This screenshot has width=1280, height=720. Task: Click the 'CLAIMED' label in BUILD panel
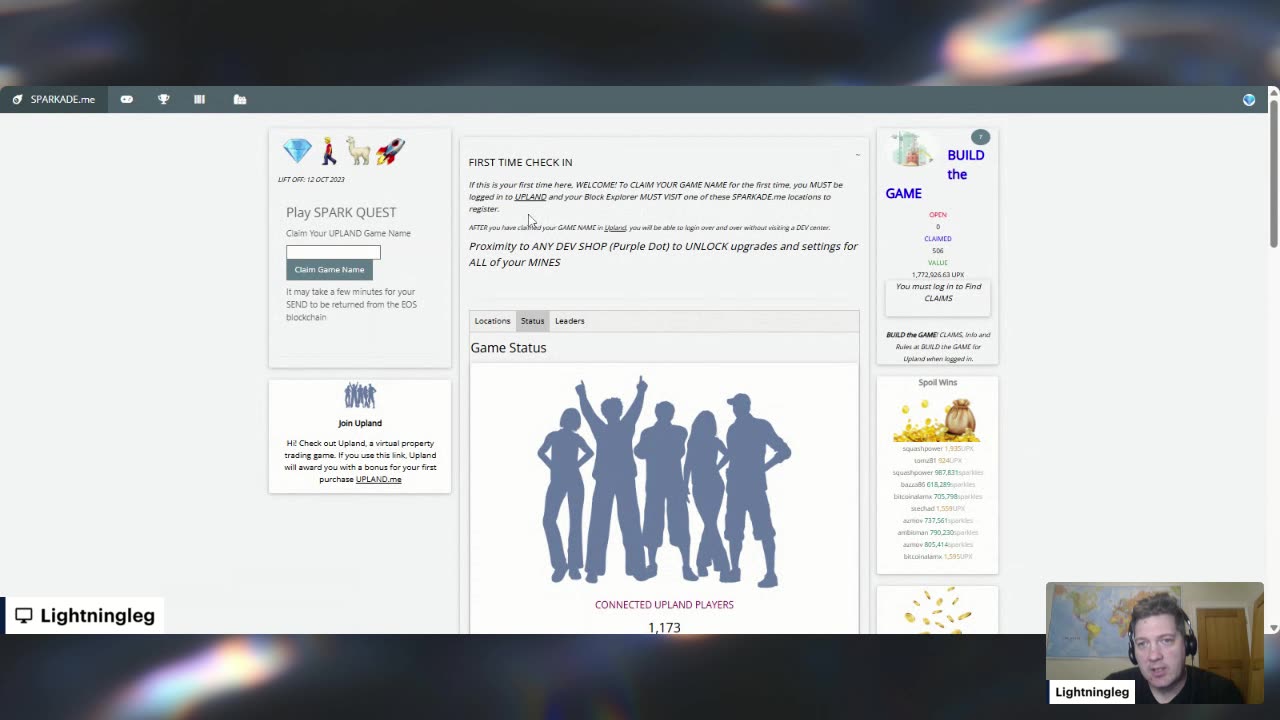pos(938,239)
